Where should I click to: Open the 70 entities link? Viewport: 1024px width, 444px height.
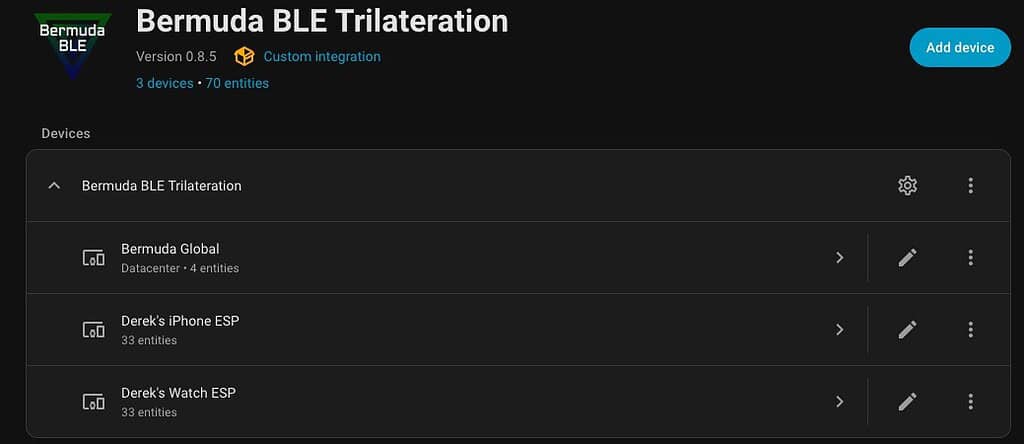pyautogui.click(x=237, y=84)
